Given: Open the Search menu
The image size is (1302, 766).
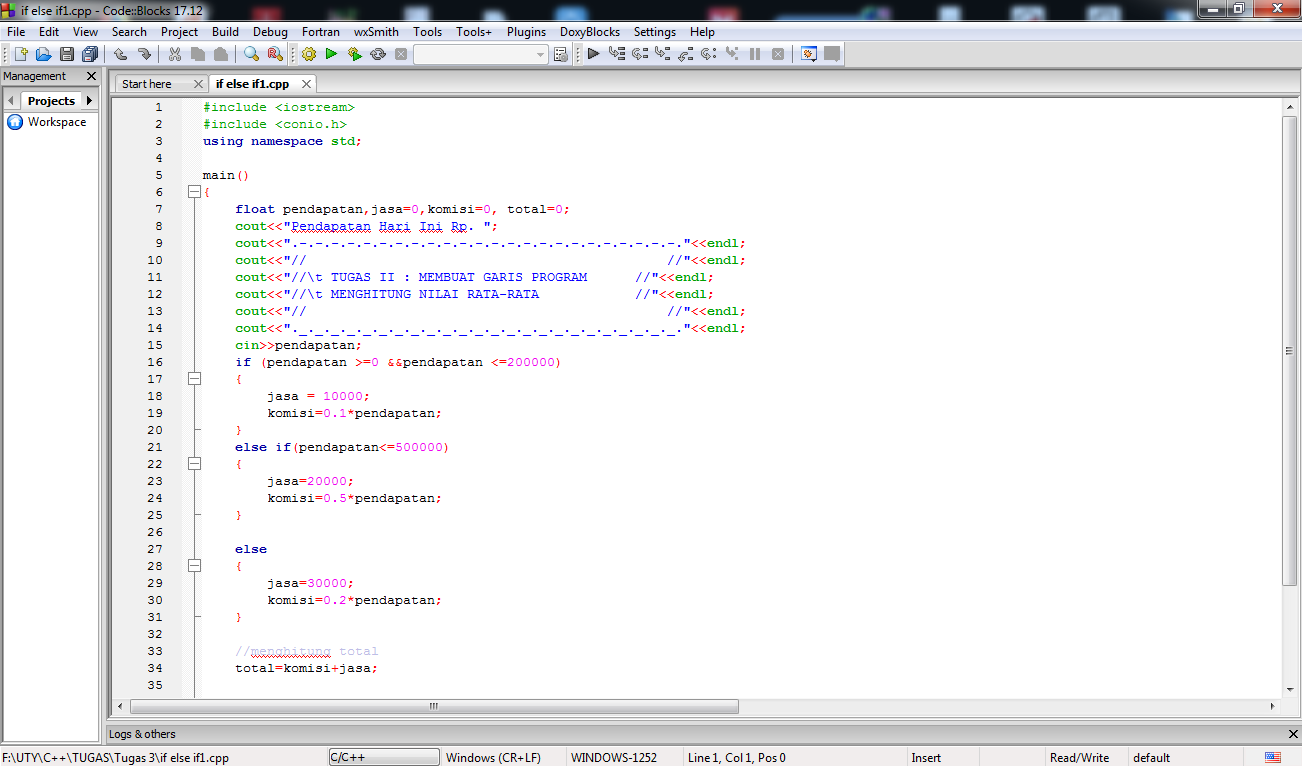Looking at the screenshot, I should (129, 32).
